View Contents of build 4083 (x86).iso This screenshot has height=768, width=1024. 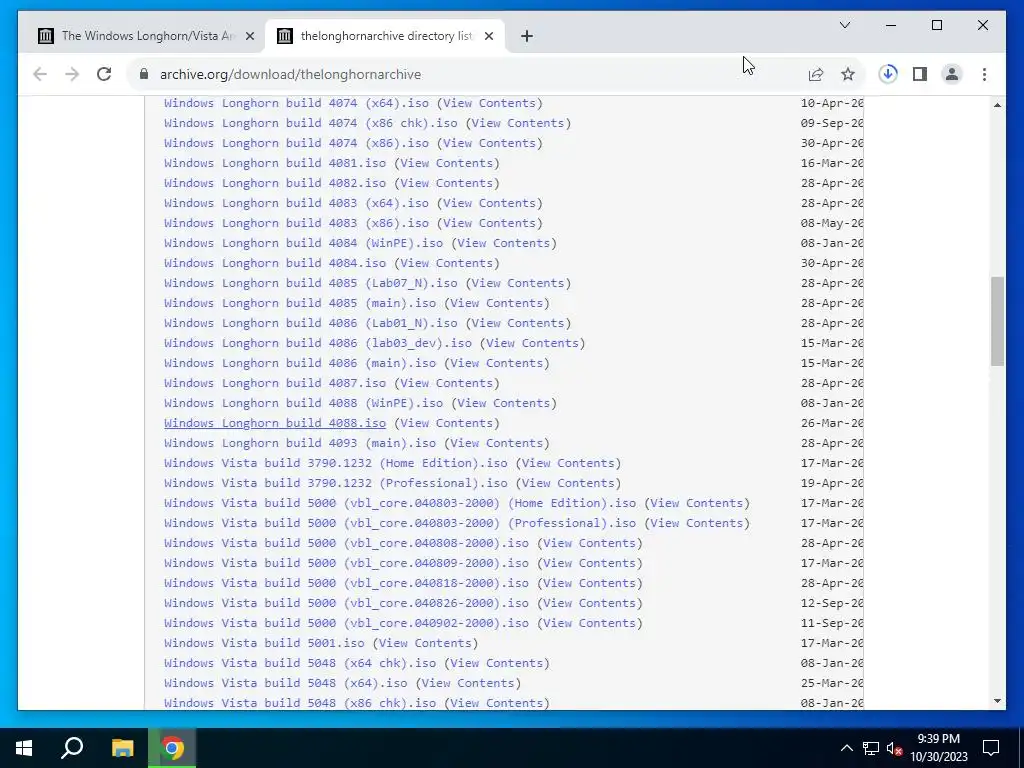point(490,223)
